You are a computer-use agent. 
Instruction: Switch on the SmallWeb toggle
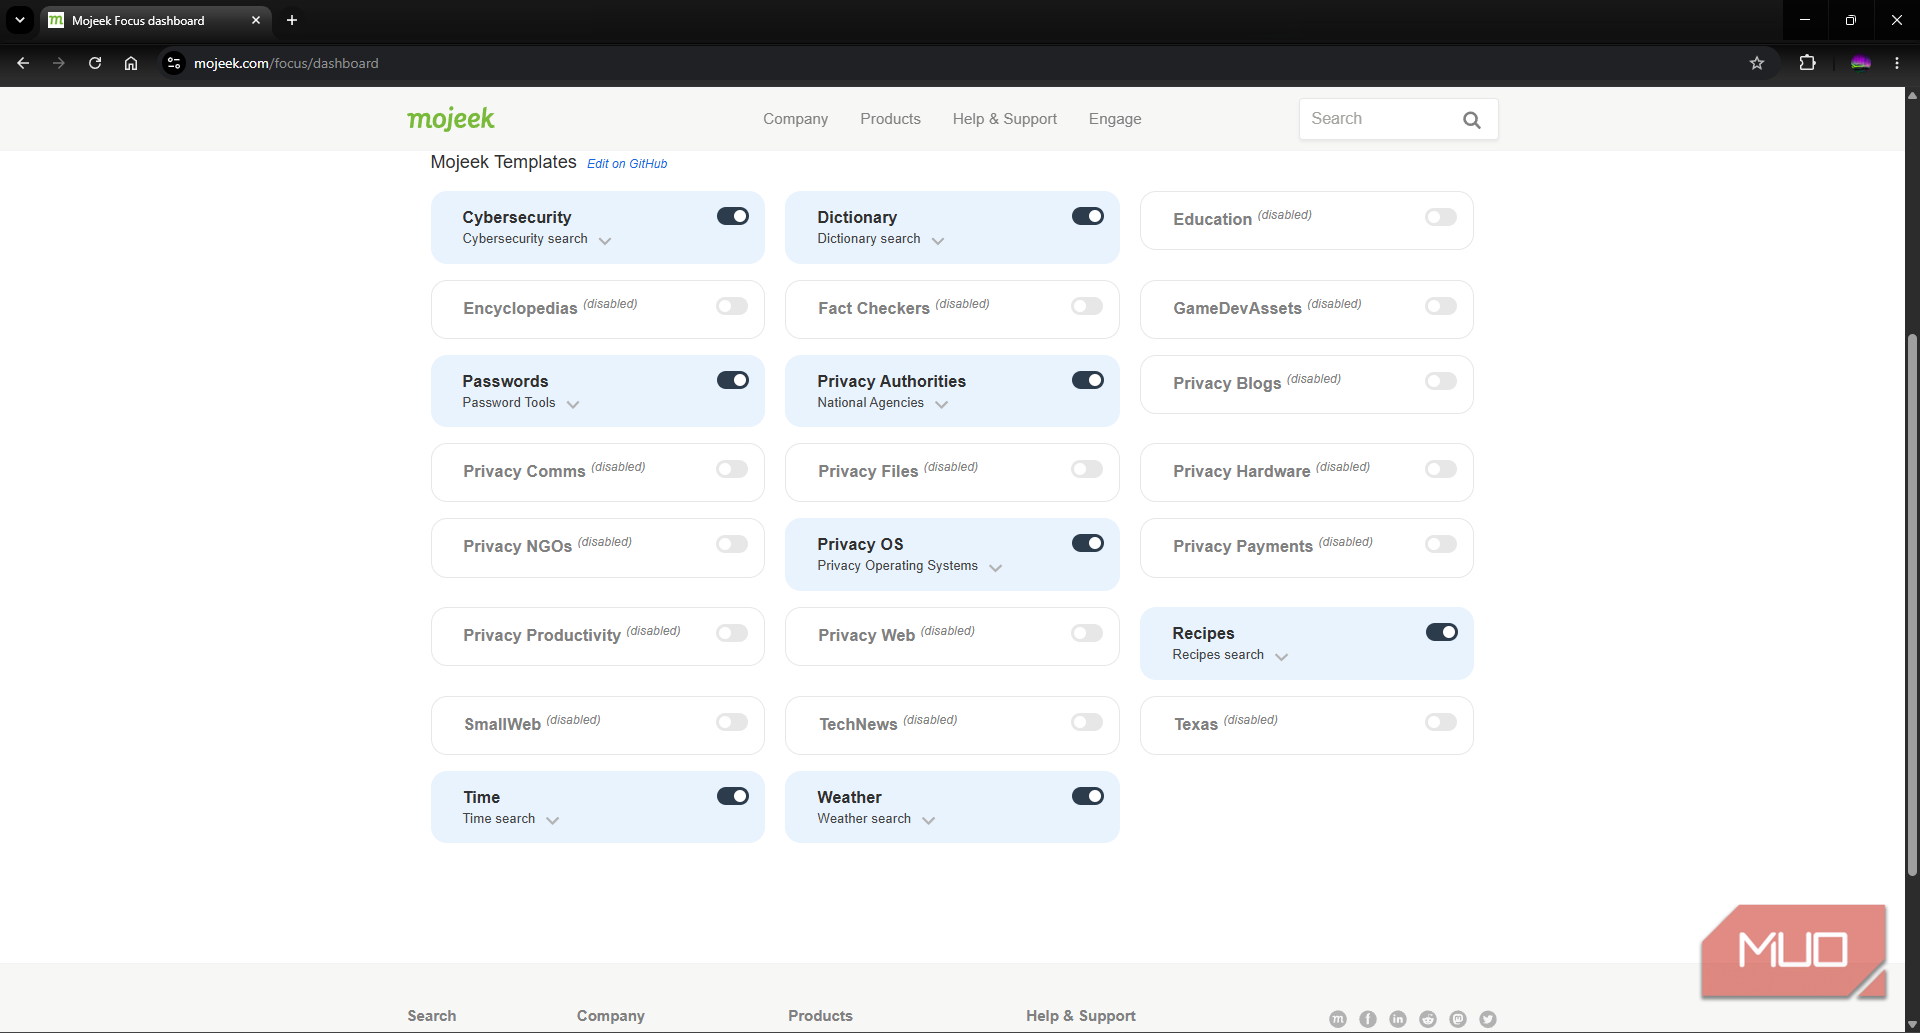[x=732, y=722]
